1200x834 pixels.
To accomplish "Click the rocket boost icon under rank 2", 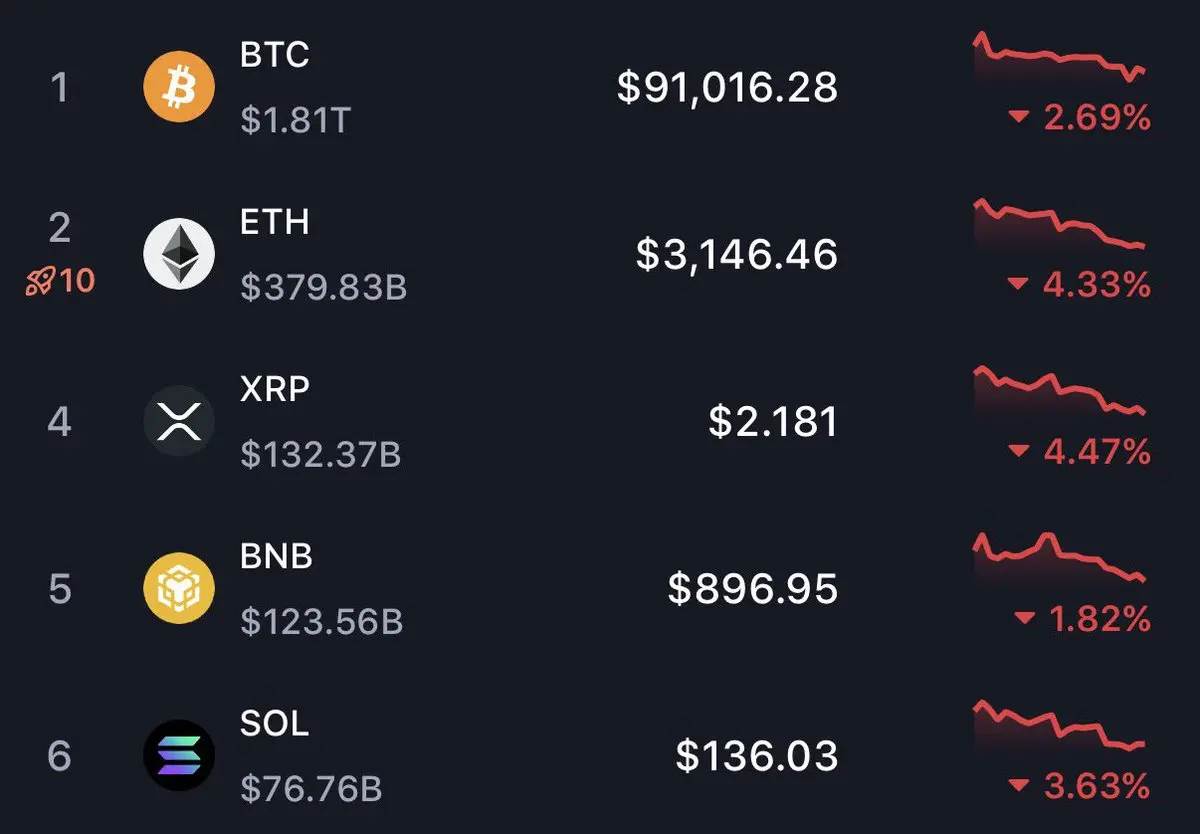I will click(39, 281).
